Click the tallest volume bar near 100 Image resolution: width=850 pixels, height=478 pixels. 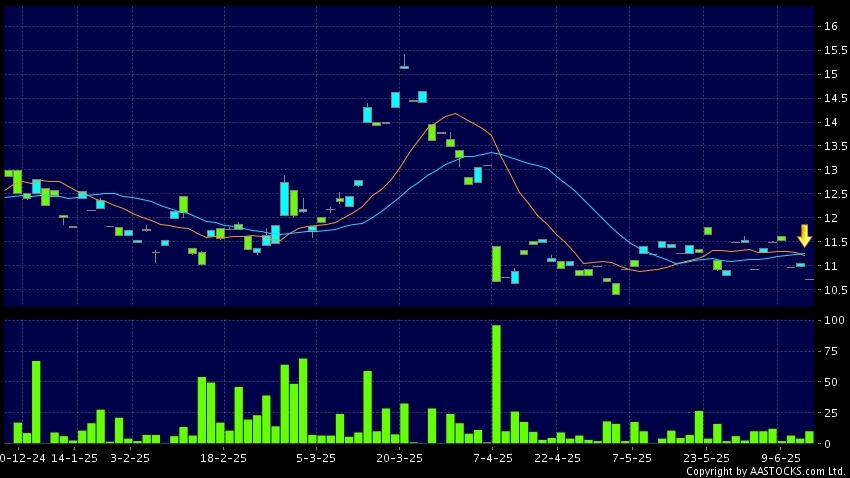pyautogui.click(x=496, y=384)
